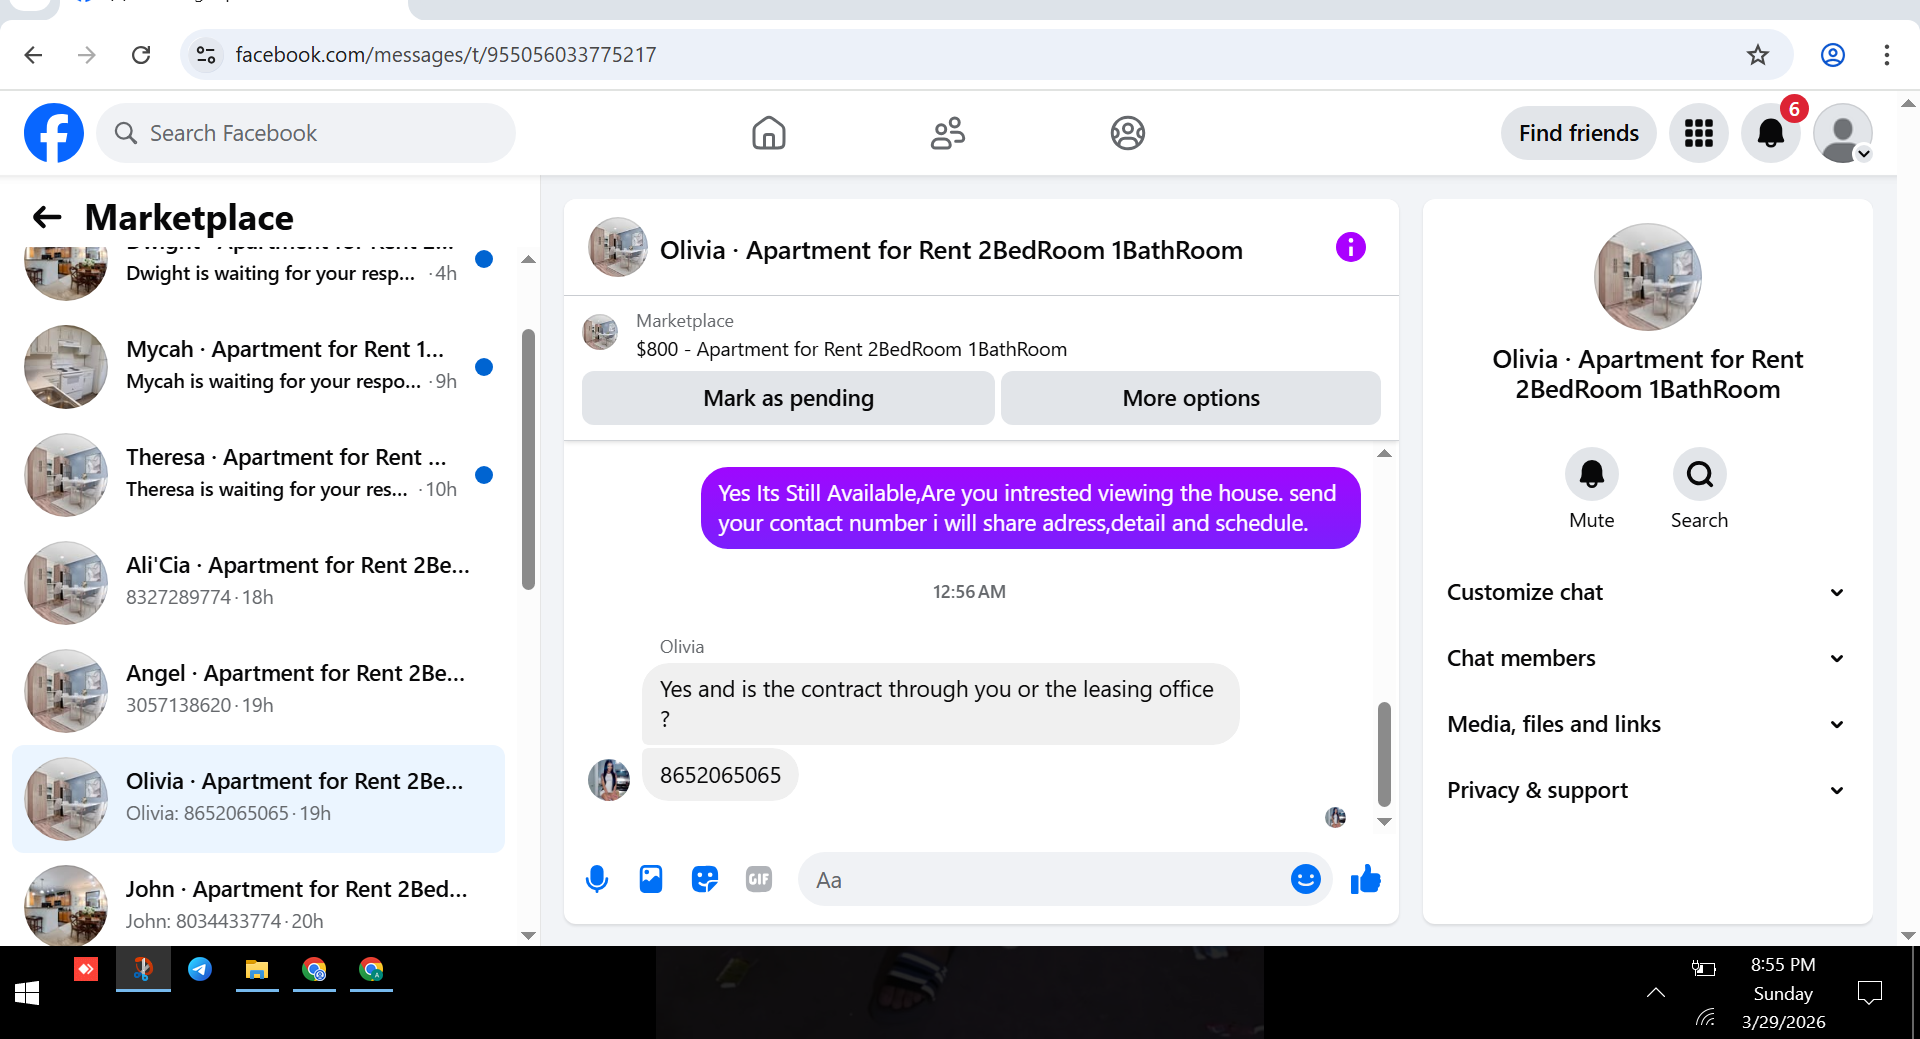Open the account profile avatar menu
The width and height of the screenshot is (1920, 1039).
(1843, 133)
